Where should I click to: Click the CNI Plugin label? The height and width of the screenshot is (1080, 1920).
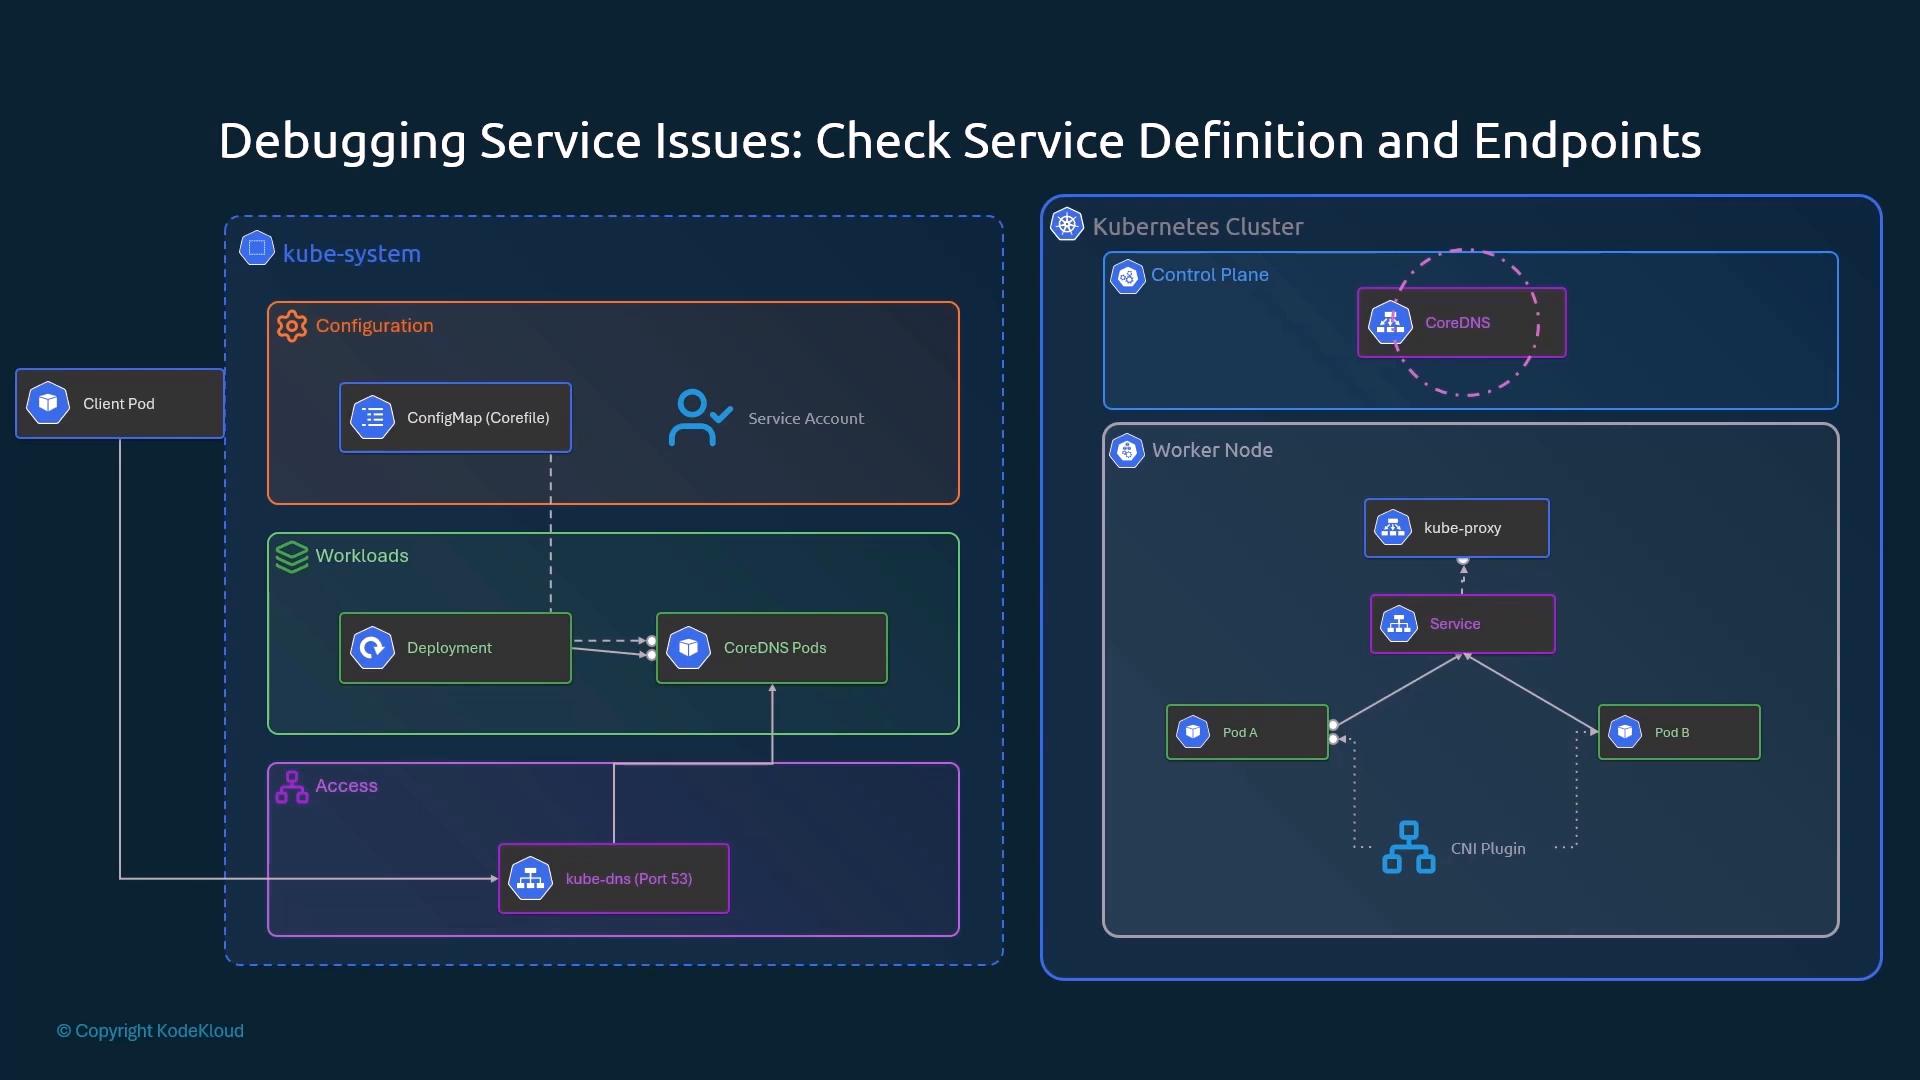tap(1488, 849)
